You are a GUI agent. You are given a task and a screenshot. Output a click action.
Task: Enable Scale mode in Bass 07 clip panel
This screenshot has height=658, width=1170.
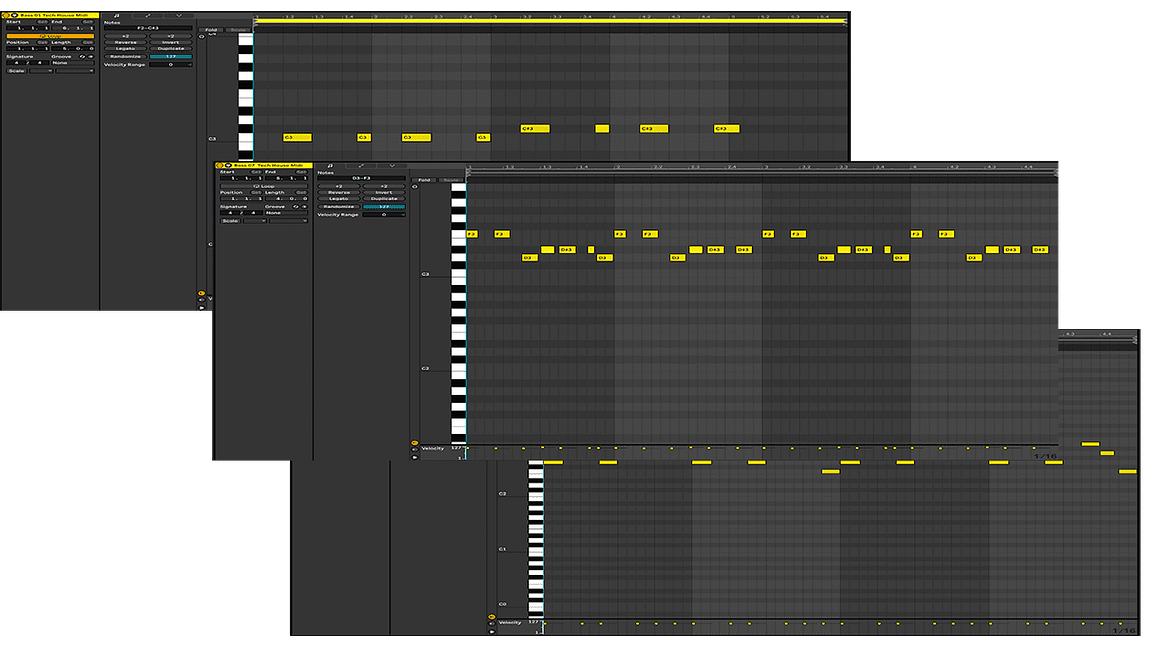point(231,221)
